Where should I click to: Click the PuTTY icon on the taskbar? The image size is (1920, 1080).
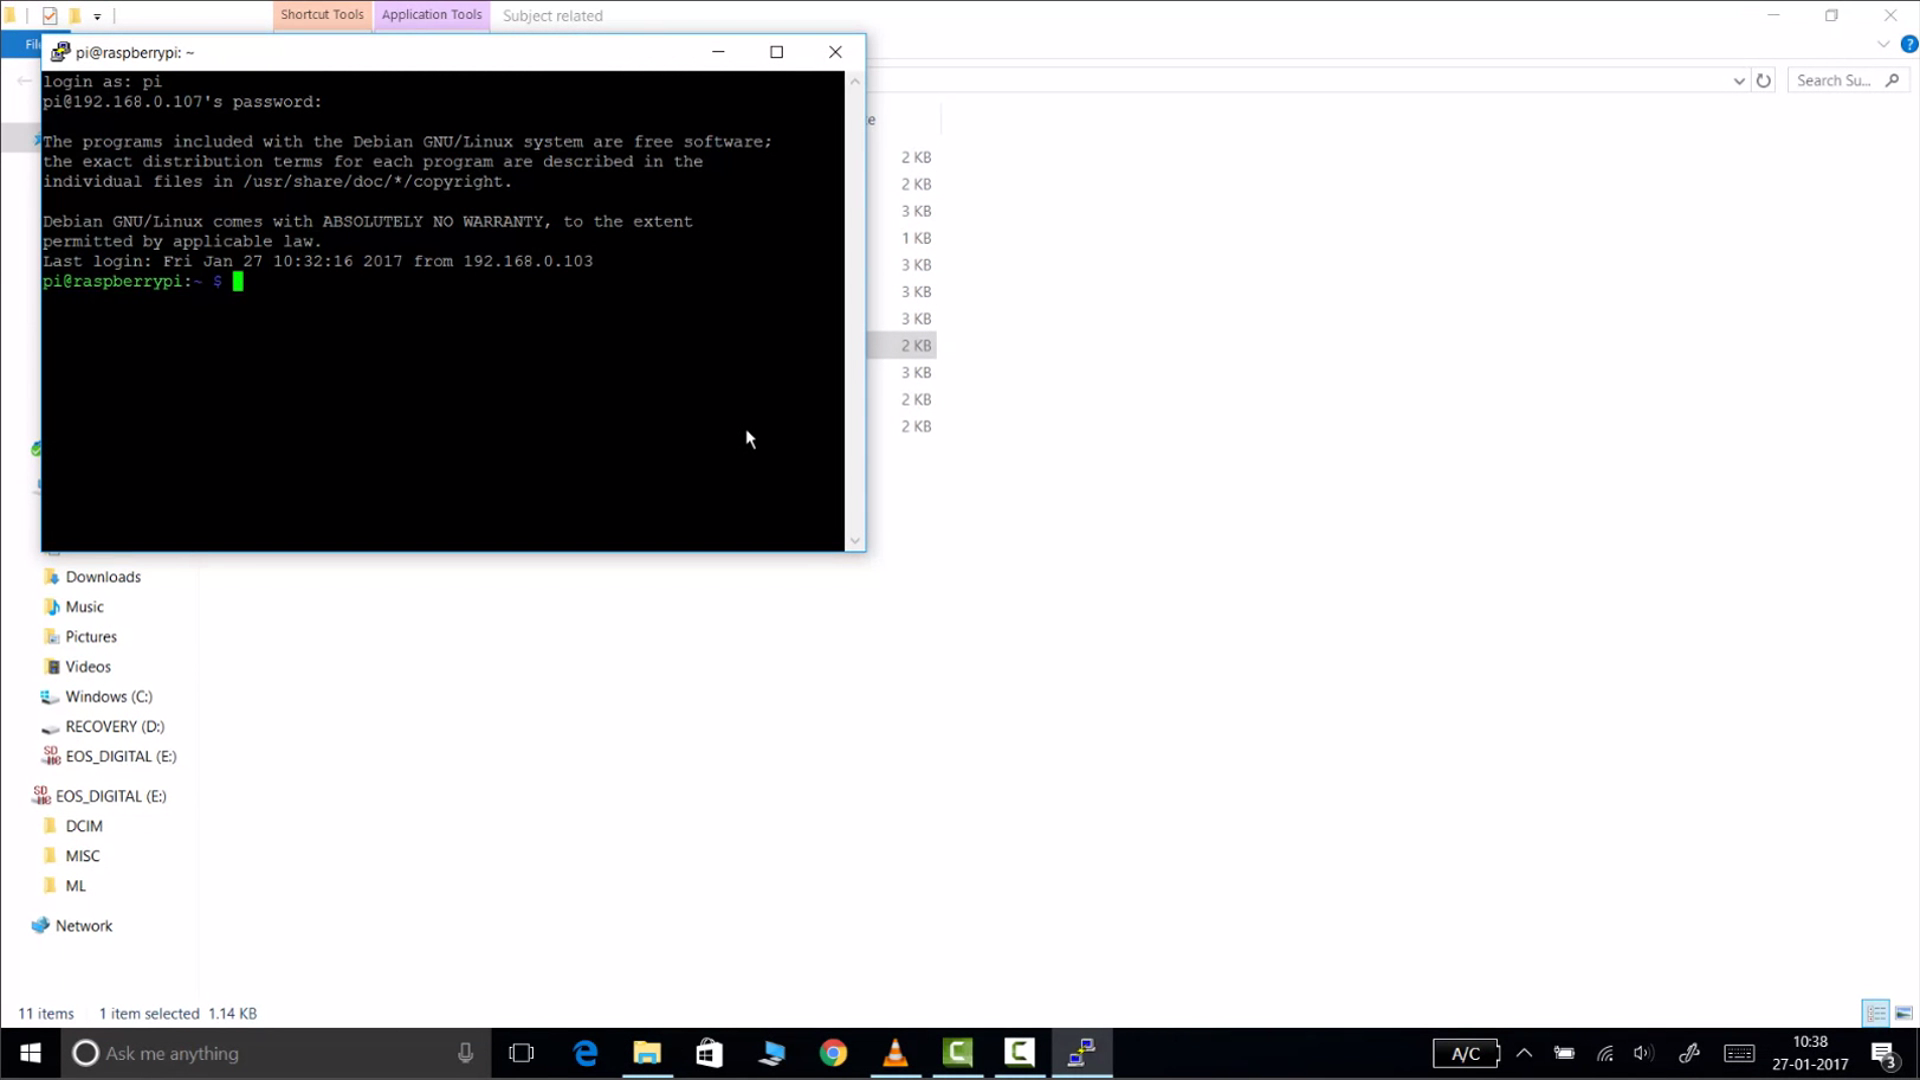[x=1081, y=1053]
